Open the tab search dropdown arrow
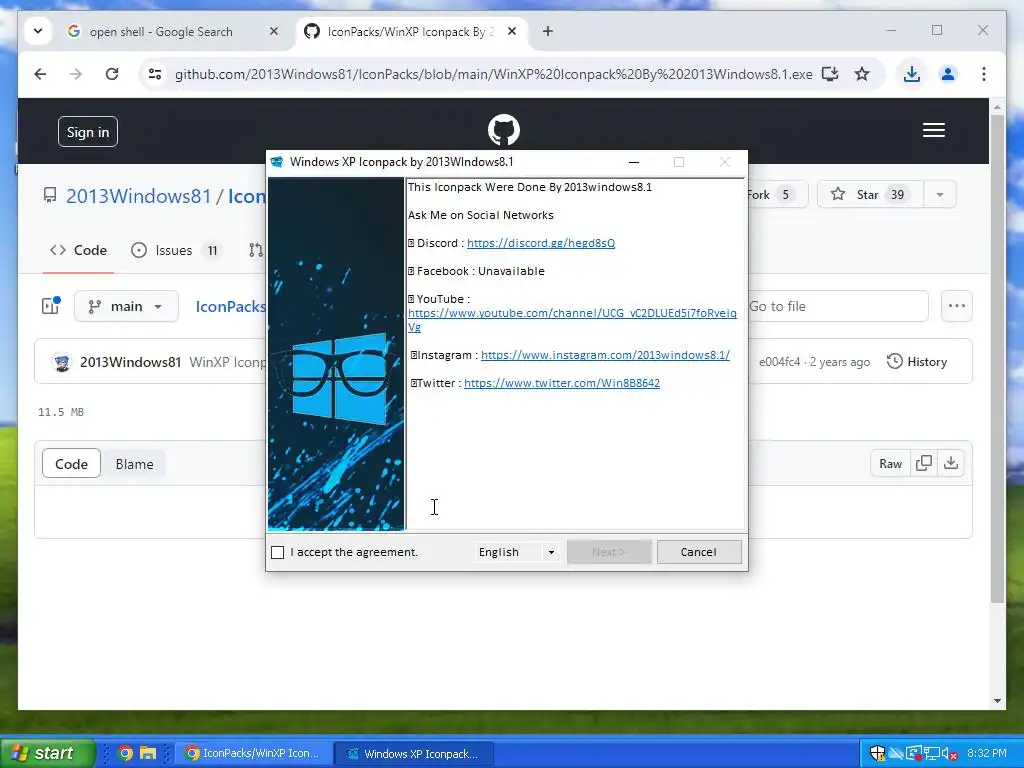This screenshot has height=768, width=1024. 38,31
